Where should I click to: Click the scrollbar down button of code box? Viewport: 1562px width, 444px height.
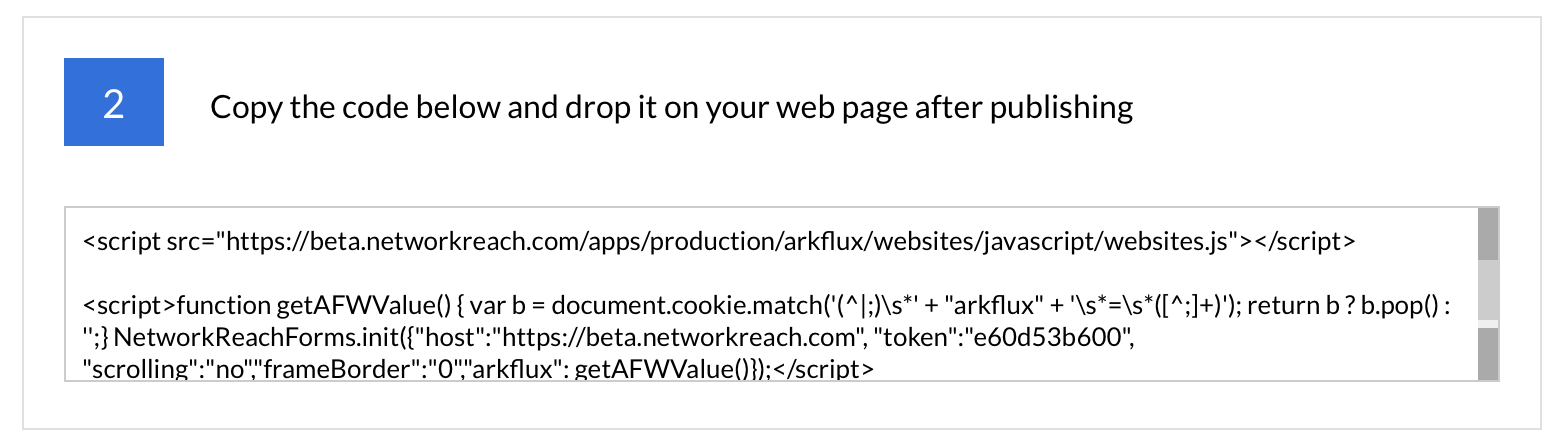[1488, 354]
